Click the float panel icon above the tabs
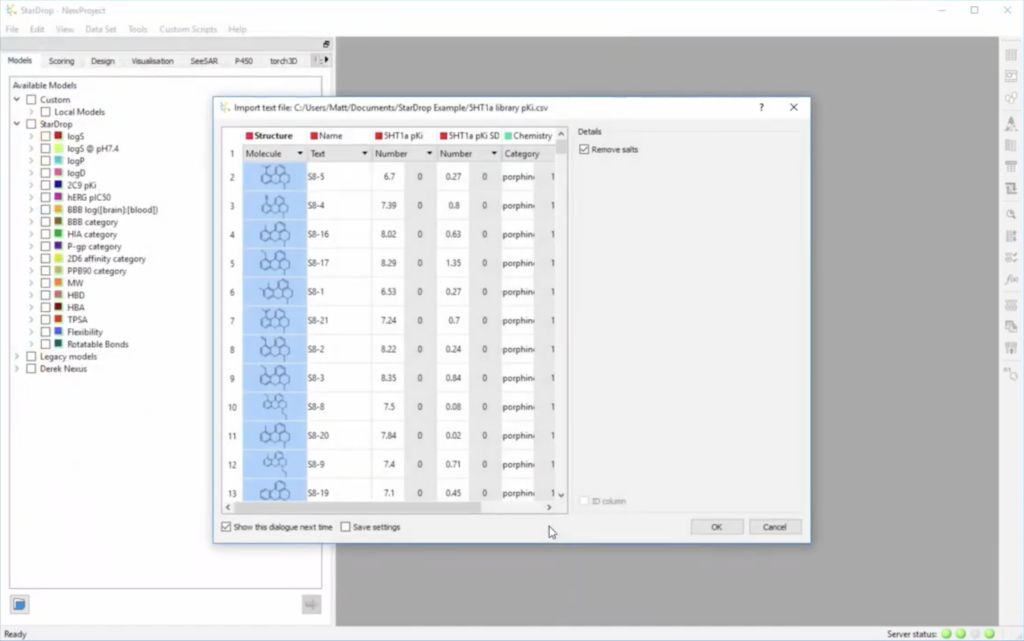Screen dimensions: 1024x641 point(326,45)
